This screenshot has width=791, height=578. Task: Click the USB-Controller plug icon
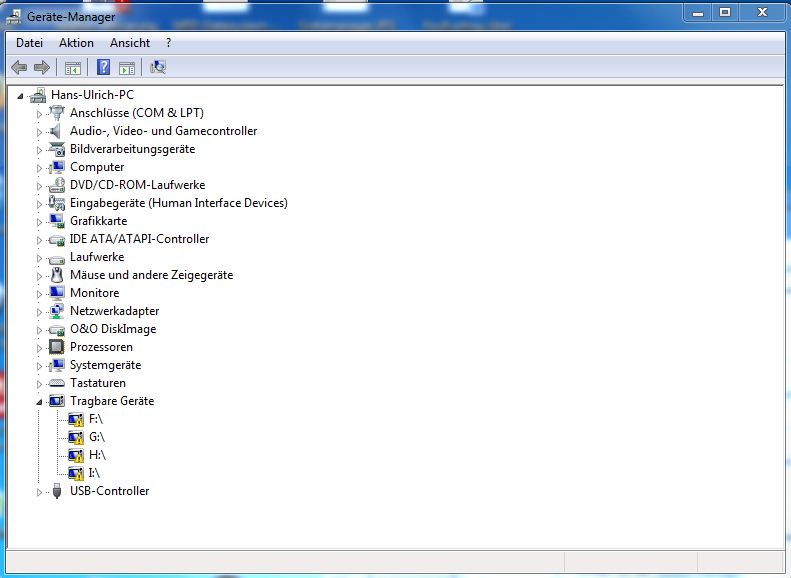coord(57,491)
